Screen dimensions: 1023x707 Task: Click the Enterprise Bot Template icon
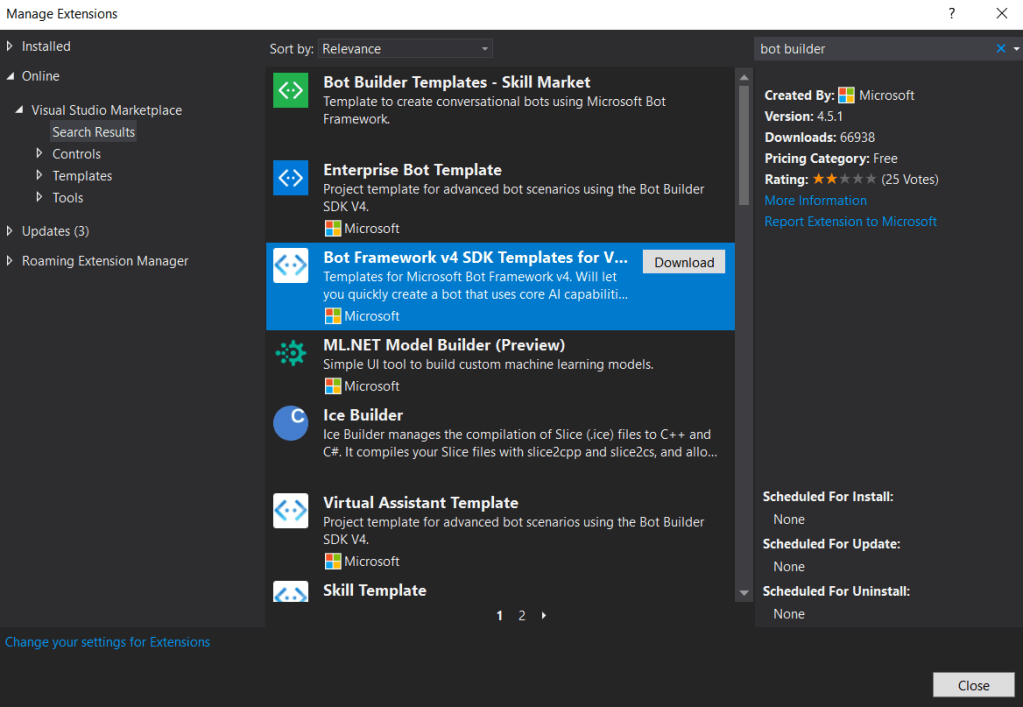(290, 178)
